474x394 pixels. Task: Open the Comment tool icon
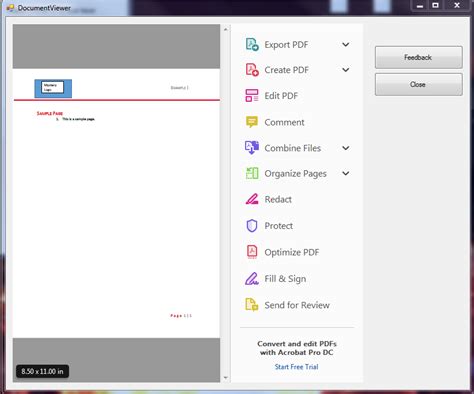coord(252,122)
